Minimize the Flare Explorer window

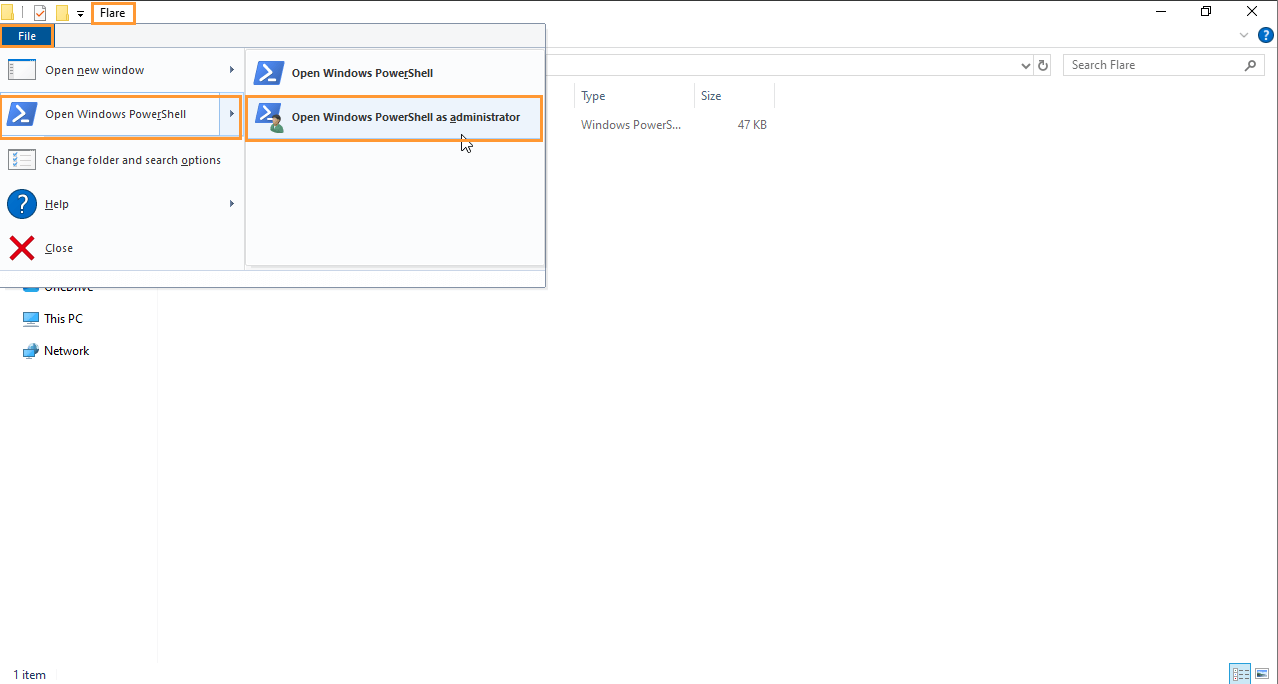pos(1160,12)
